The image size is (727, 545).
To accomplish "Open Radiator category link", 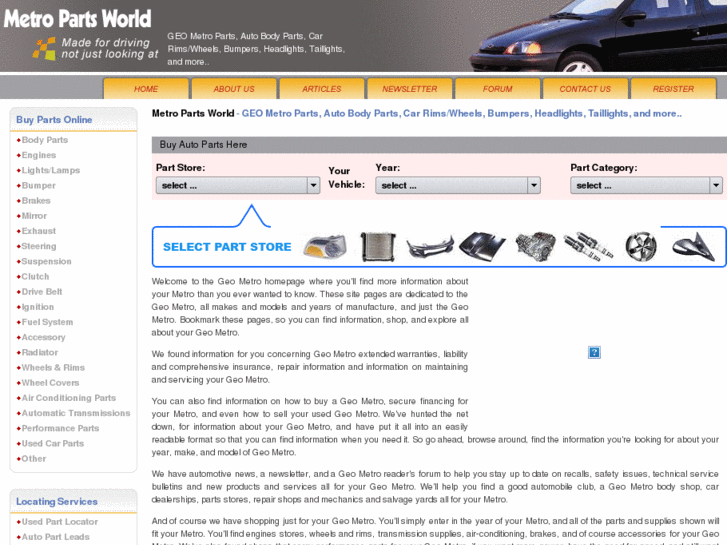I will 40,353.
